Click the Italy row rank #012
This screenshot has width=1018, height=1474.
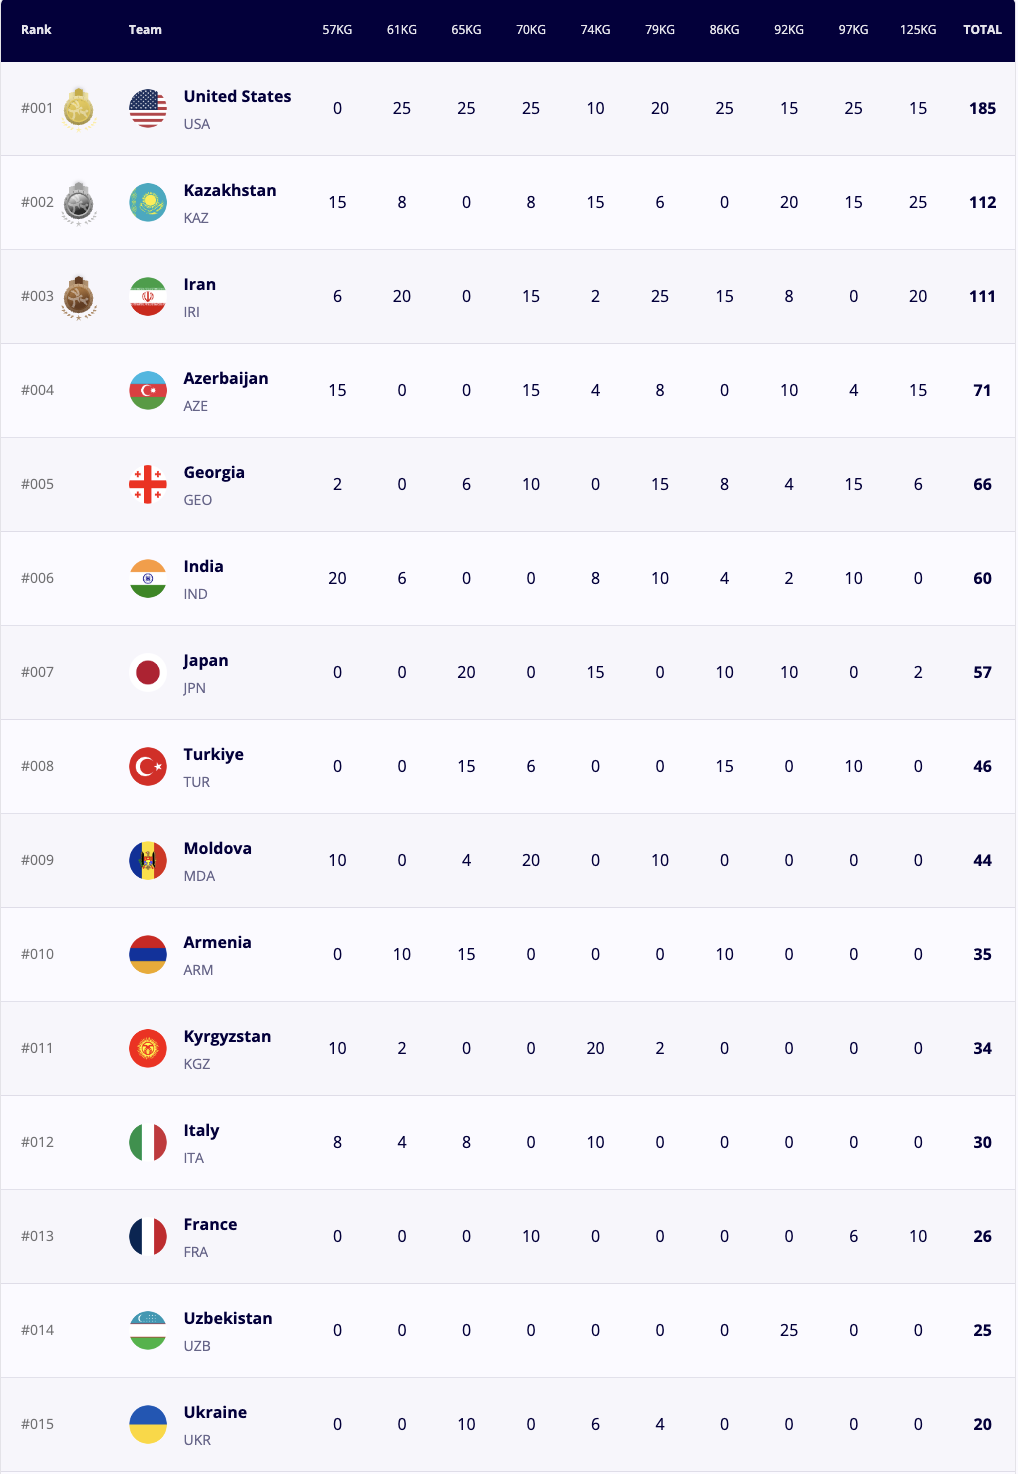38,1142
